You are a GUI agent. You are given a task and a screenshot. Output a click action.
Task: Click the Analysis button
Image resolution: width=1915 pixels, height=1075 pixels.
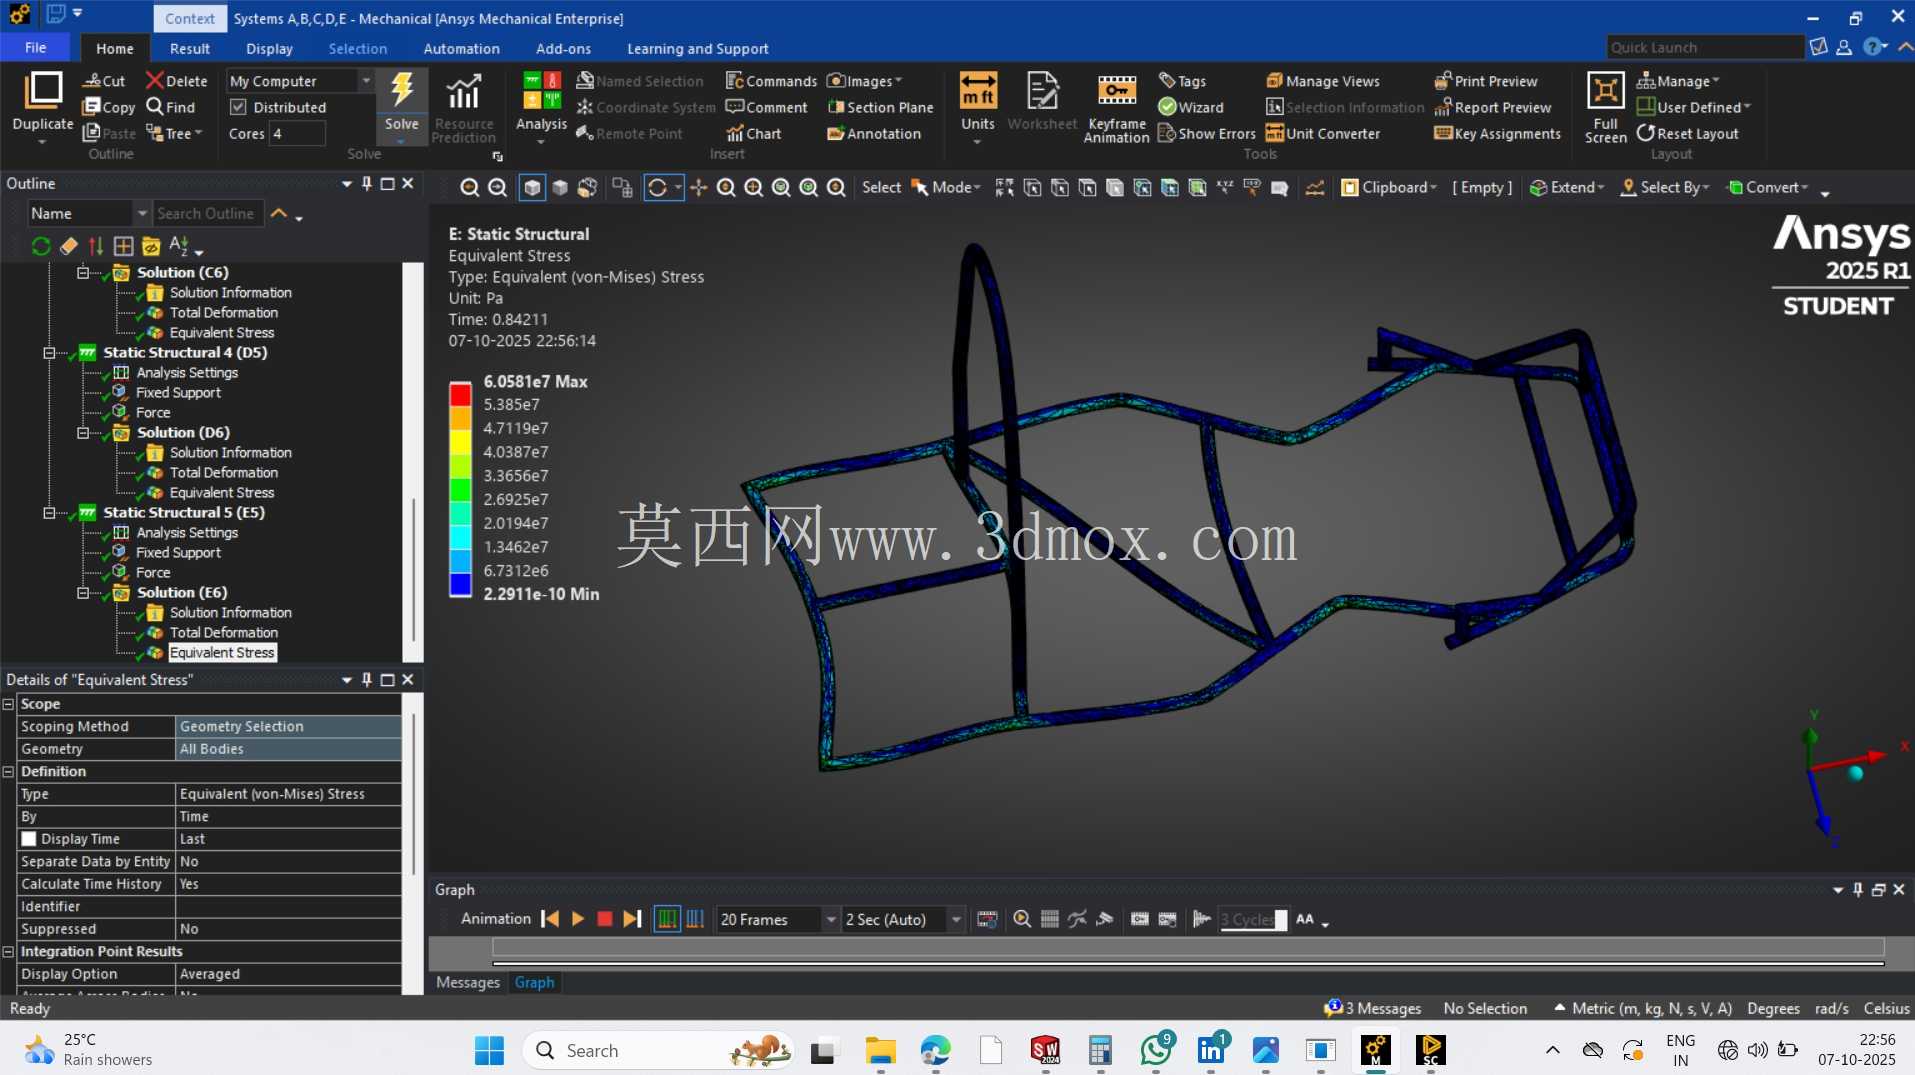(x=541, y=107)
